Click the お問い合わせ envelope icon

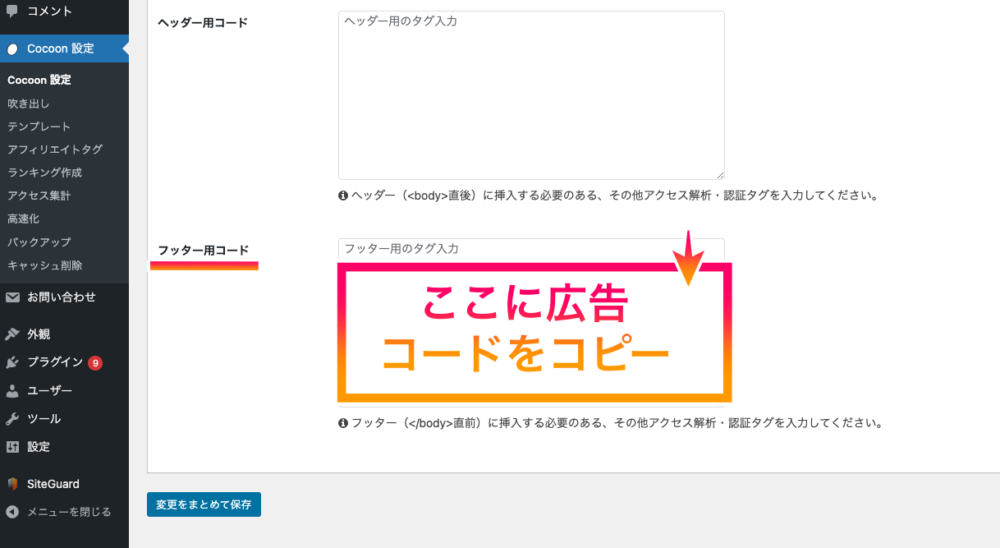point(12,297)
